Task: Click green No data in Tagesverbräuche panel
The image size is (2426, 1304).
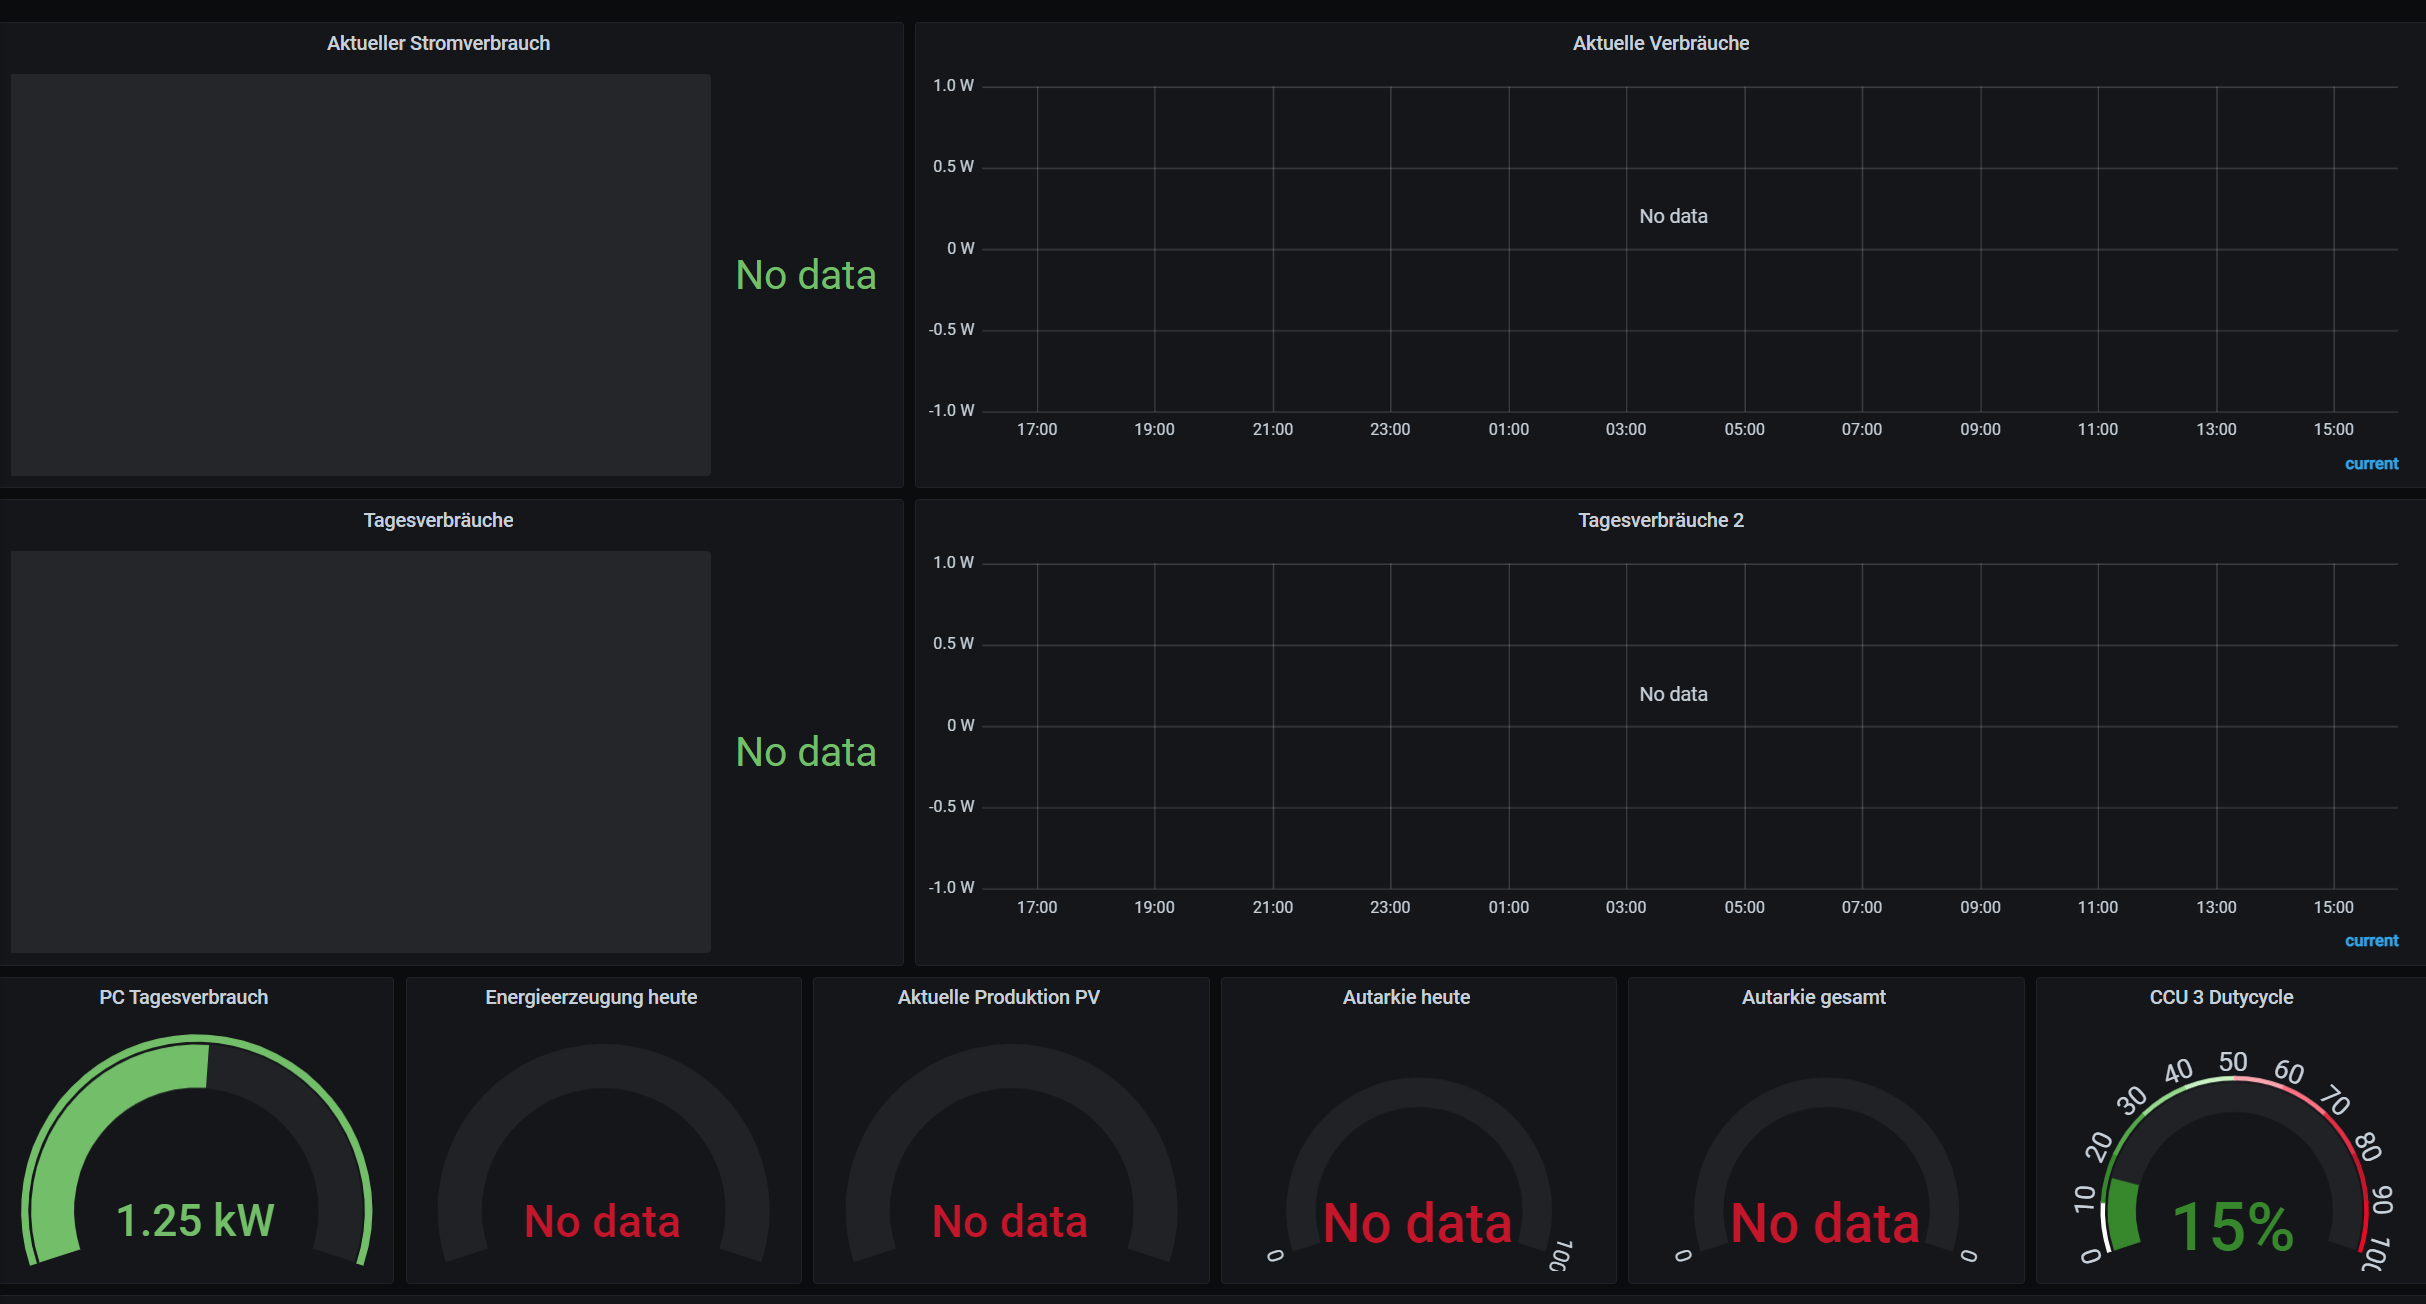Action: pyautogui.click(x=805, y=752)
